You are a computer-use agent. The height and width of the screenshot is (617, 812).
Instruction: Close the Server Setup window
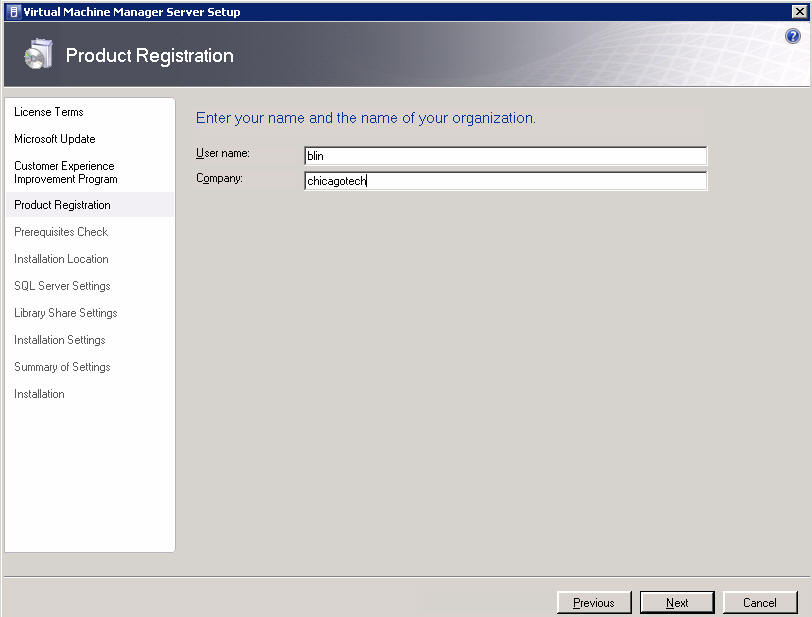coord(800,11)
